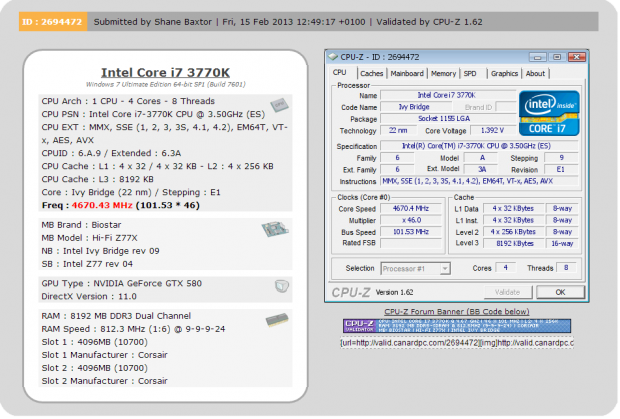The width and height of the screenshot is (620, 419).
Task: Open the Mainboard tab
Action: tap(407, 74)
